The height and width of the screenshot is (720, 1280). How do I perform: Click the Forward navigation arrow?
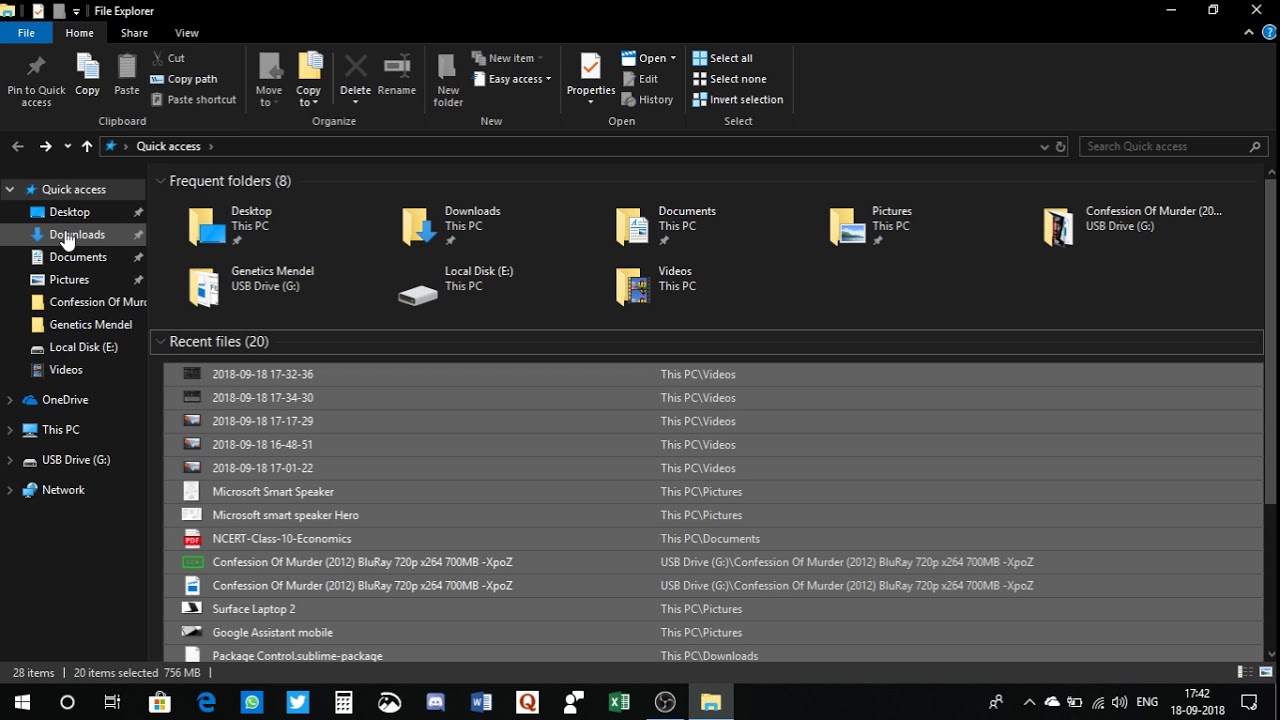tap(45, 146)
